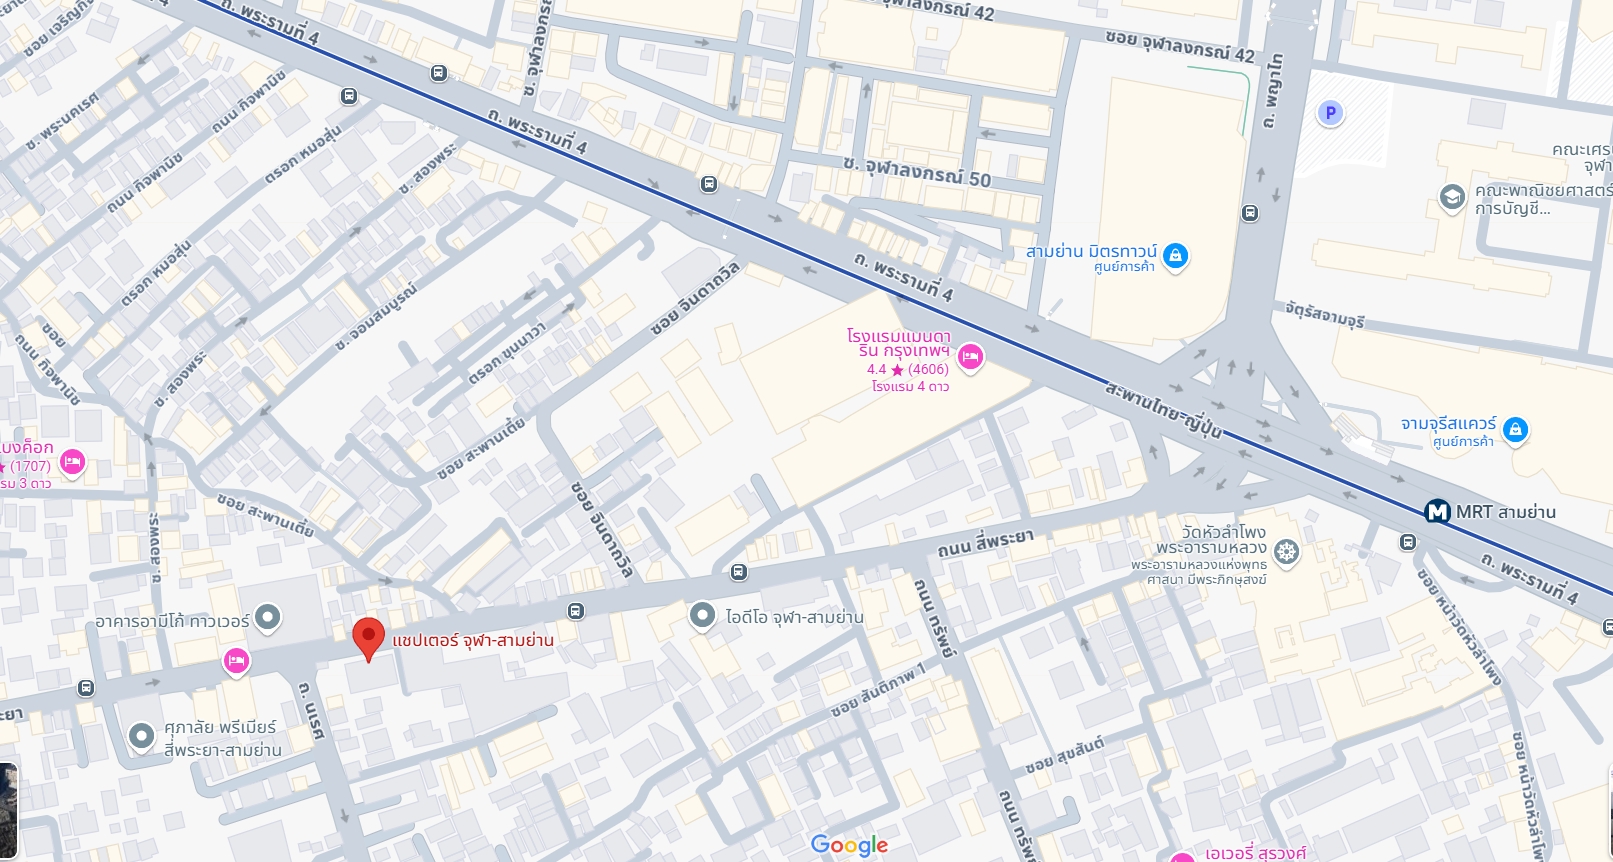This screenshot has height=862, width=1613.
Task: Click the bus stop icon on ถนน สี่พระยา
Action: [738, 572]
